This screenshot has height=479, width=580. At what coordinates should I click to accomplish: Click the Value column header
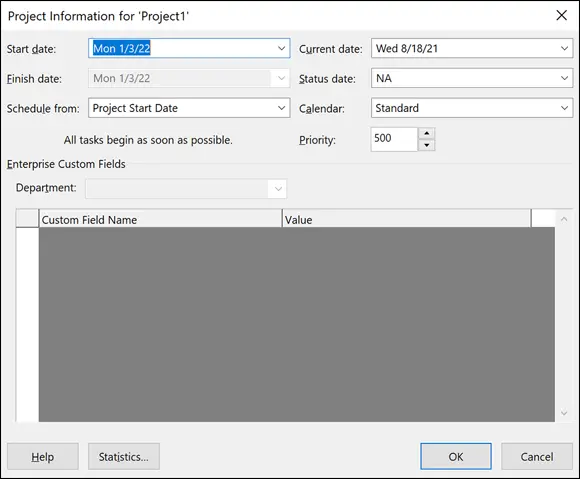pos(407,220)
